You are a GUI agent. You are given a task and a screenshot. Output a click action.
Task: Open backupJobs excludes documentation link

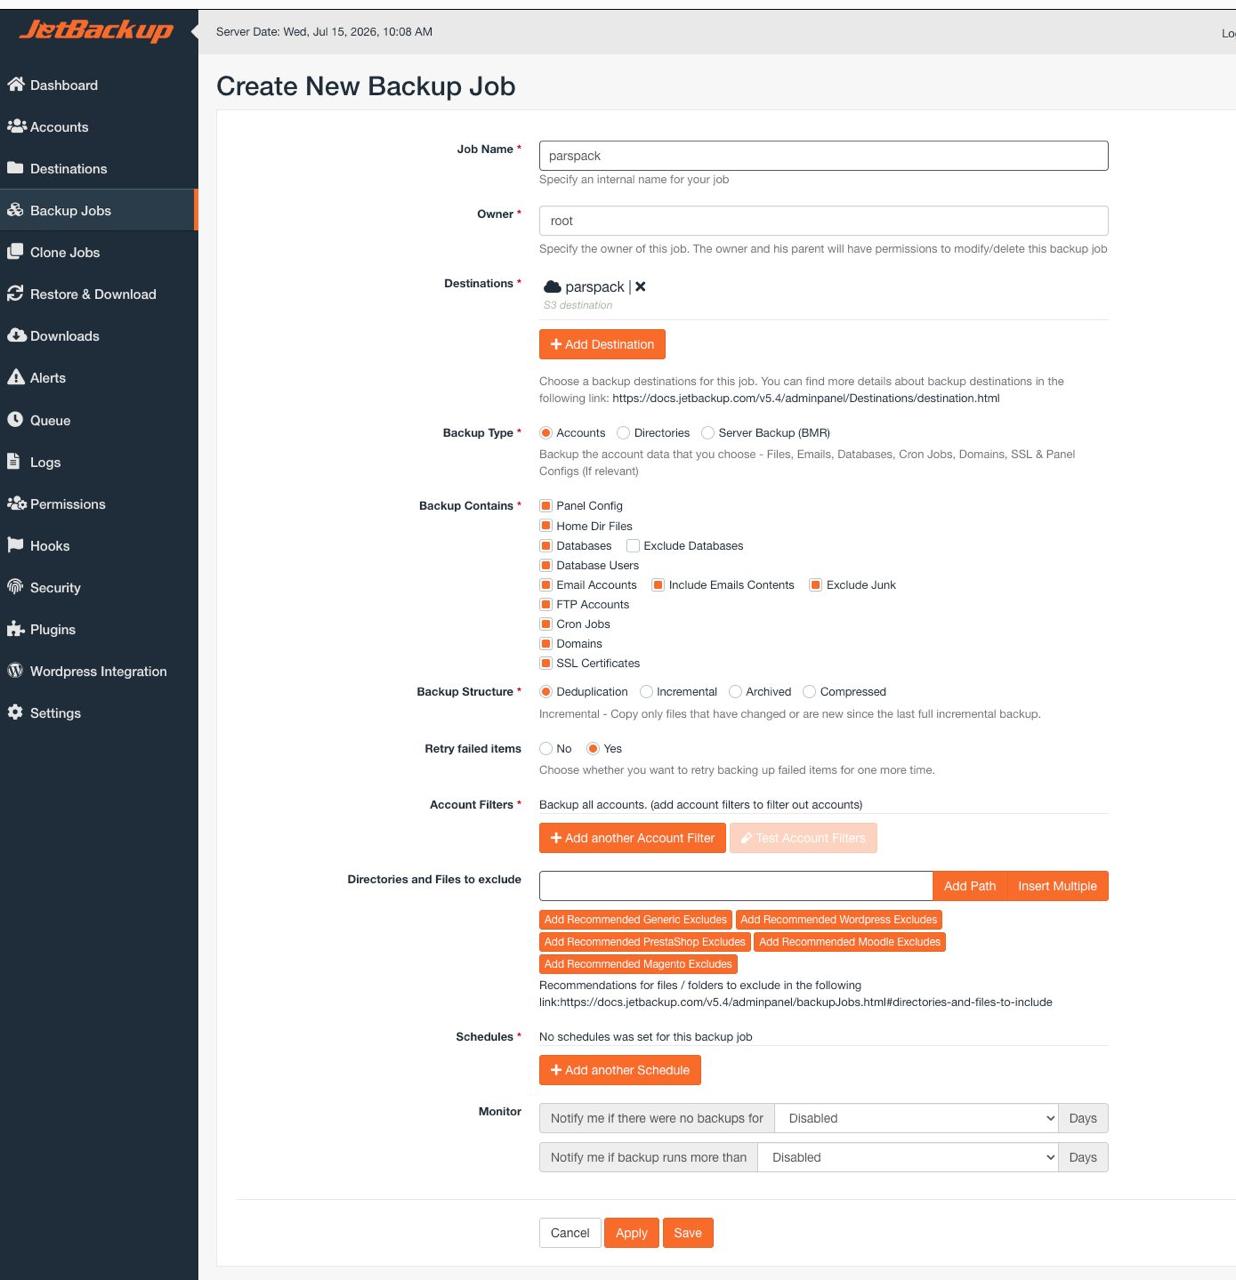[806, 1002]
